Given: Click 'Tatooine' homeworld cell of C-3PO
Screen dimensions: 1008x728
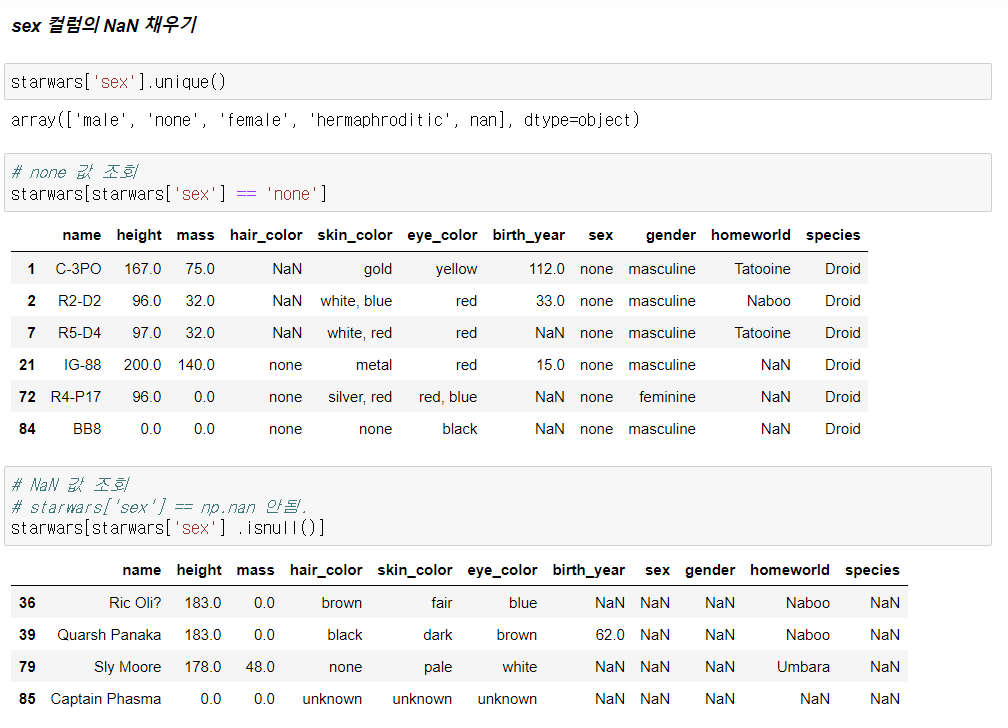Looking at the screenshot, I should coord(763,269).
